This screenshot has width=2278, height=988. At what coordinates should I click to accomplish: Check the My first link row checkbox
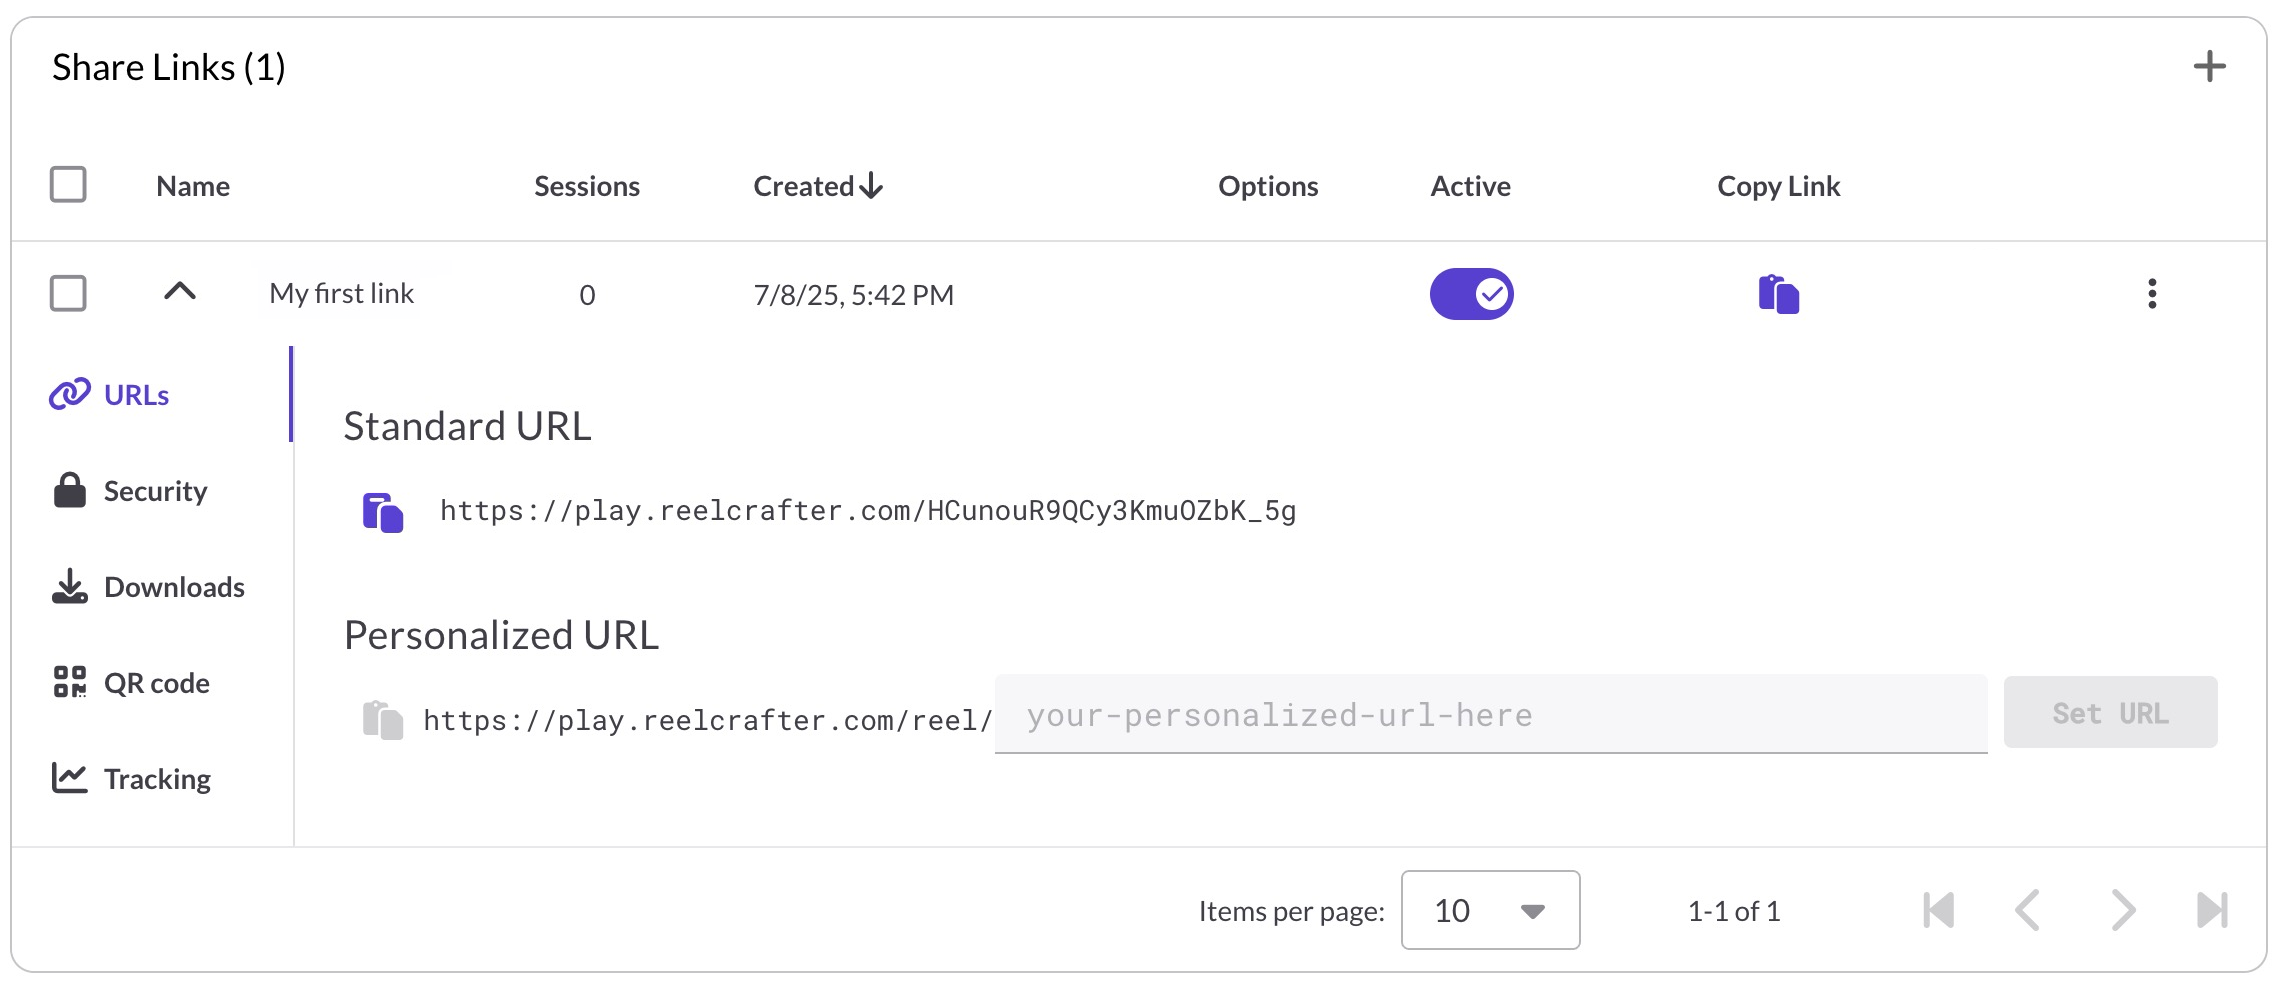pos(68,294)
